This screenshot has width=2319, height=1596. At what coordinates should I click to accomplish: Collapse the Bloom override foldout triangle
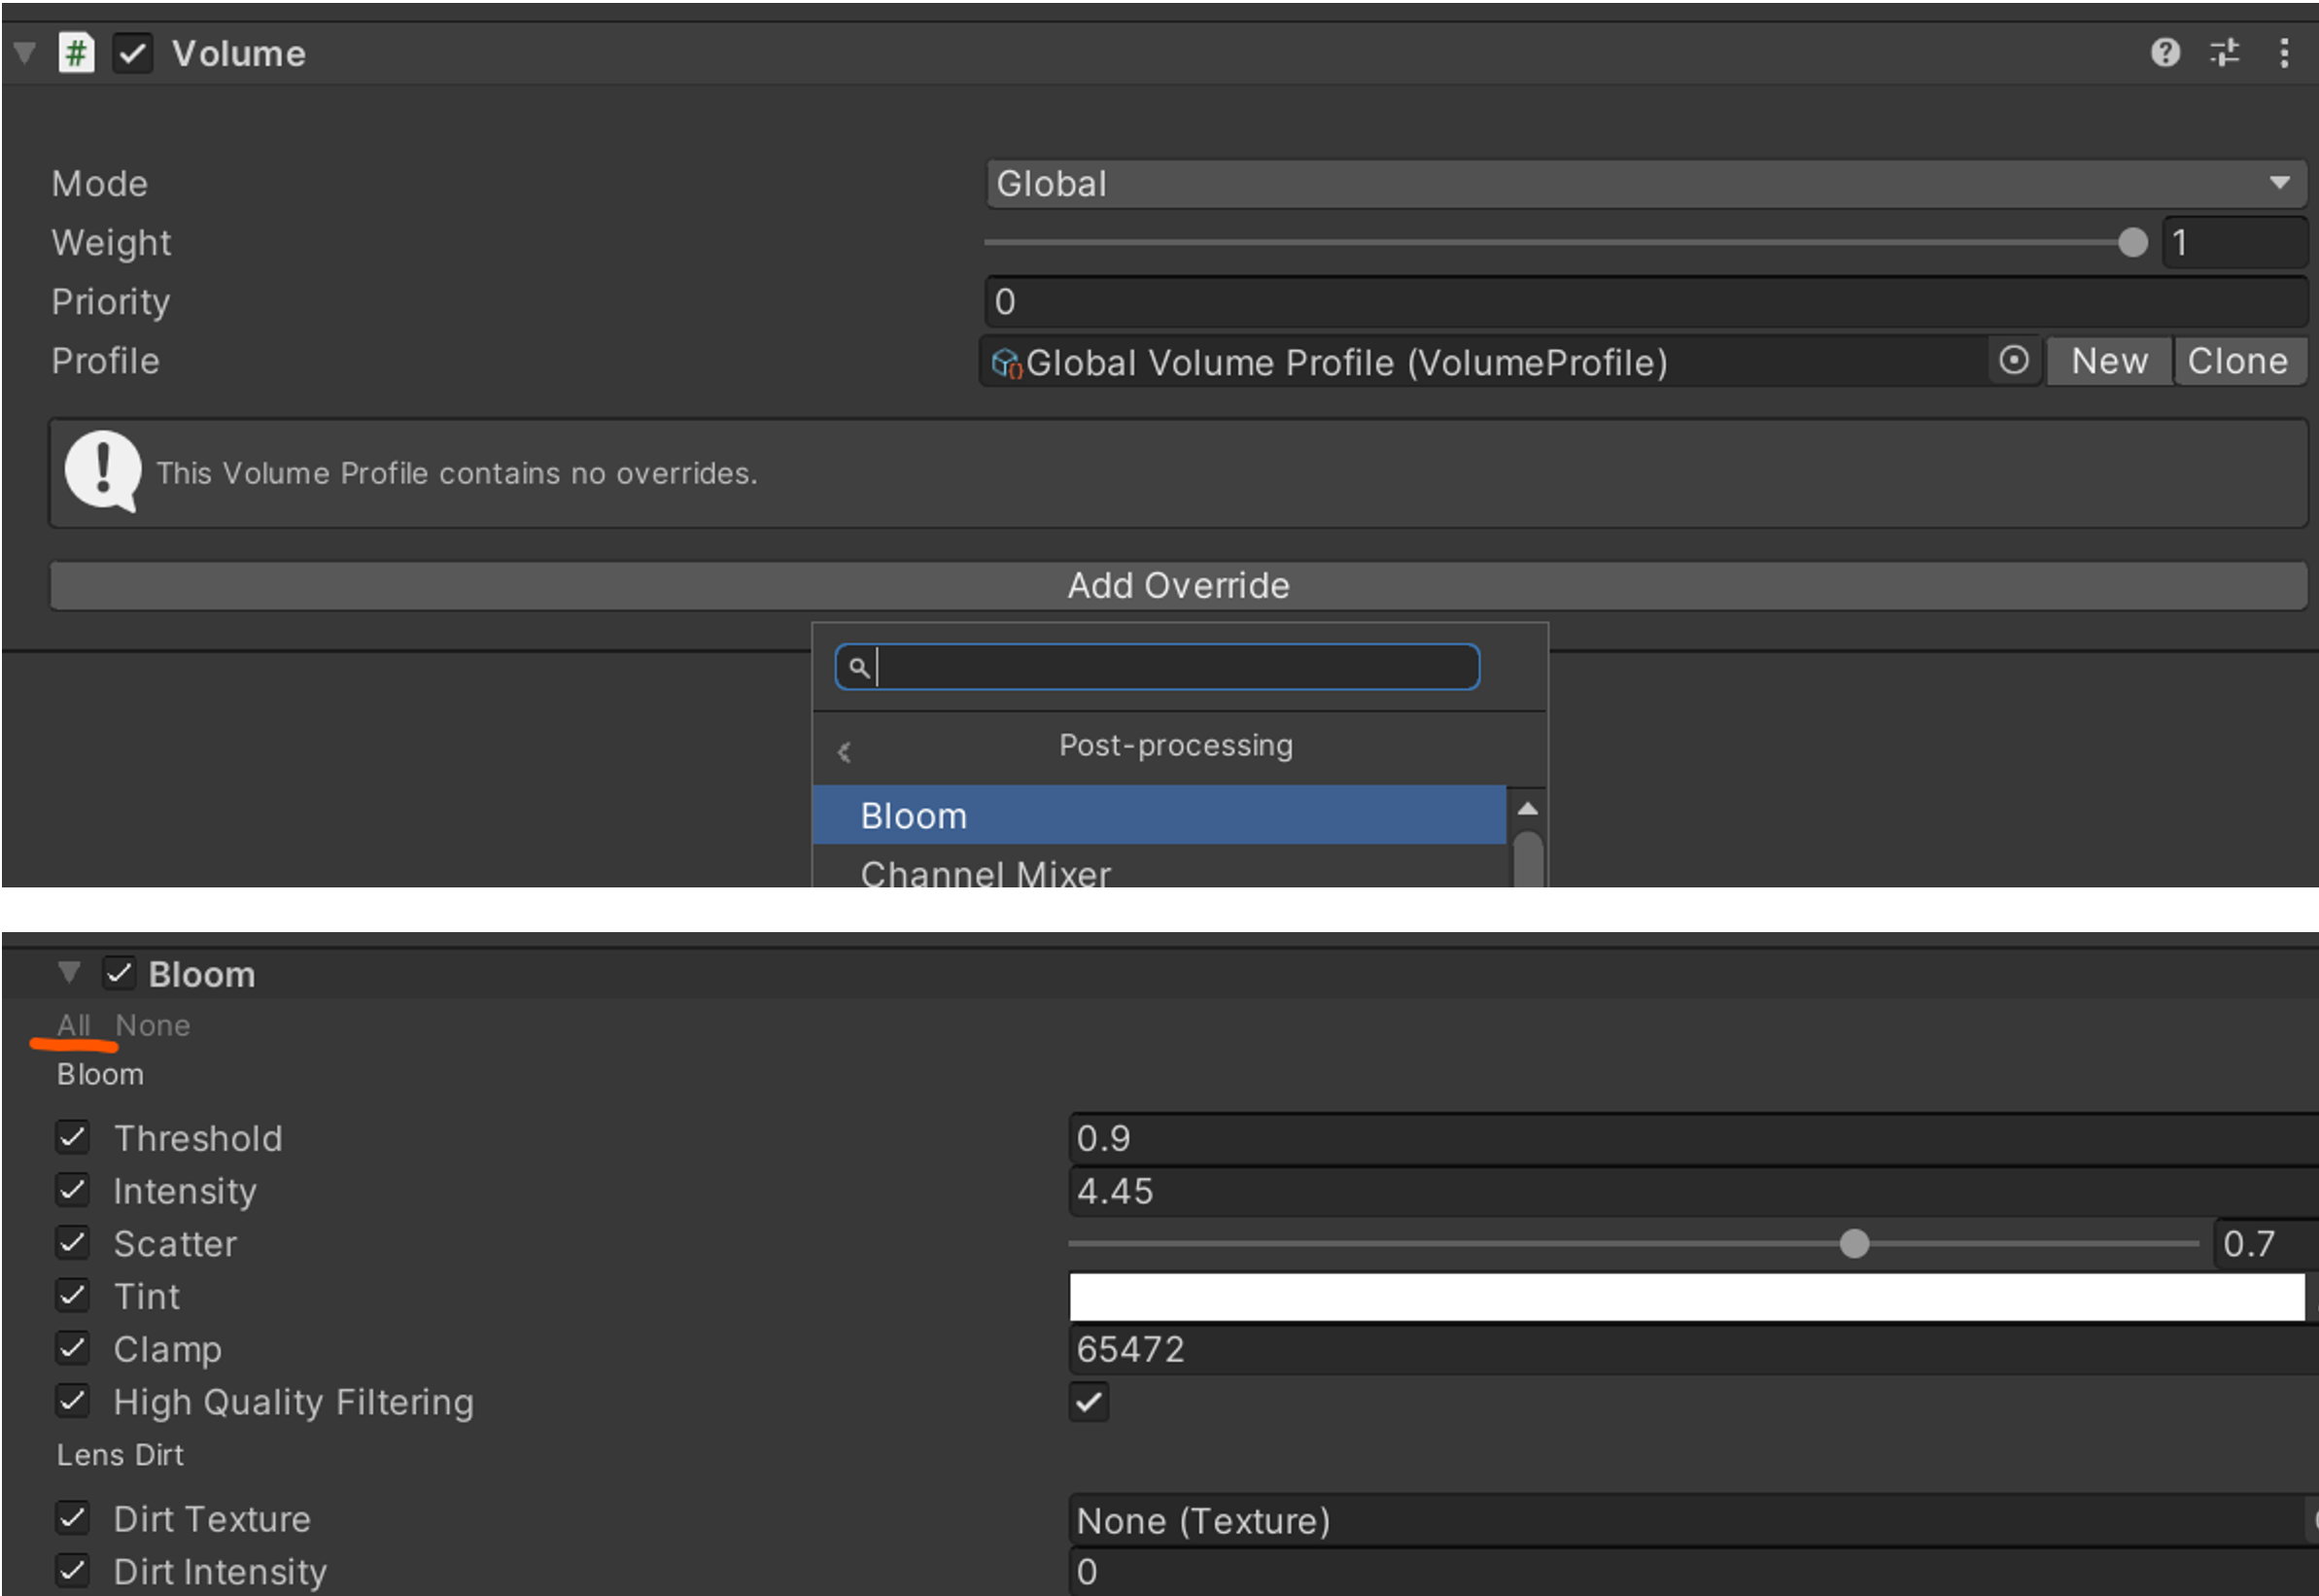click(68, 972)
